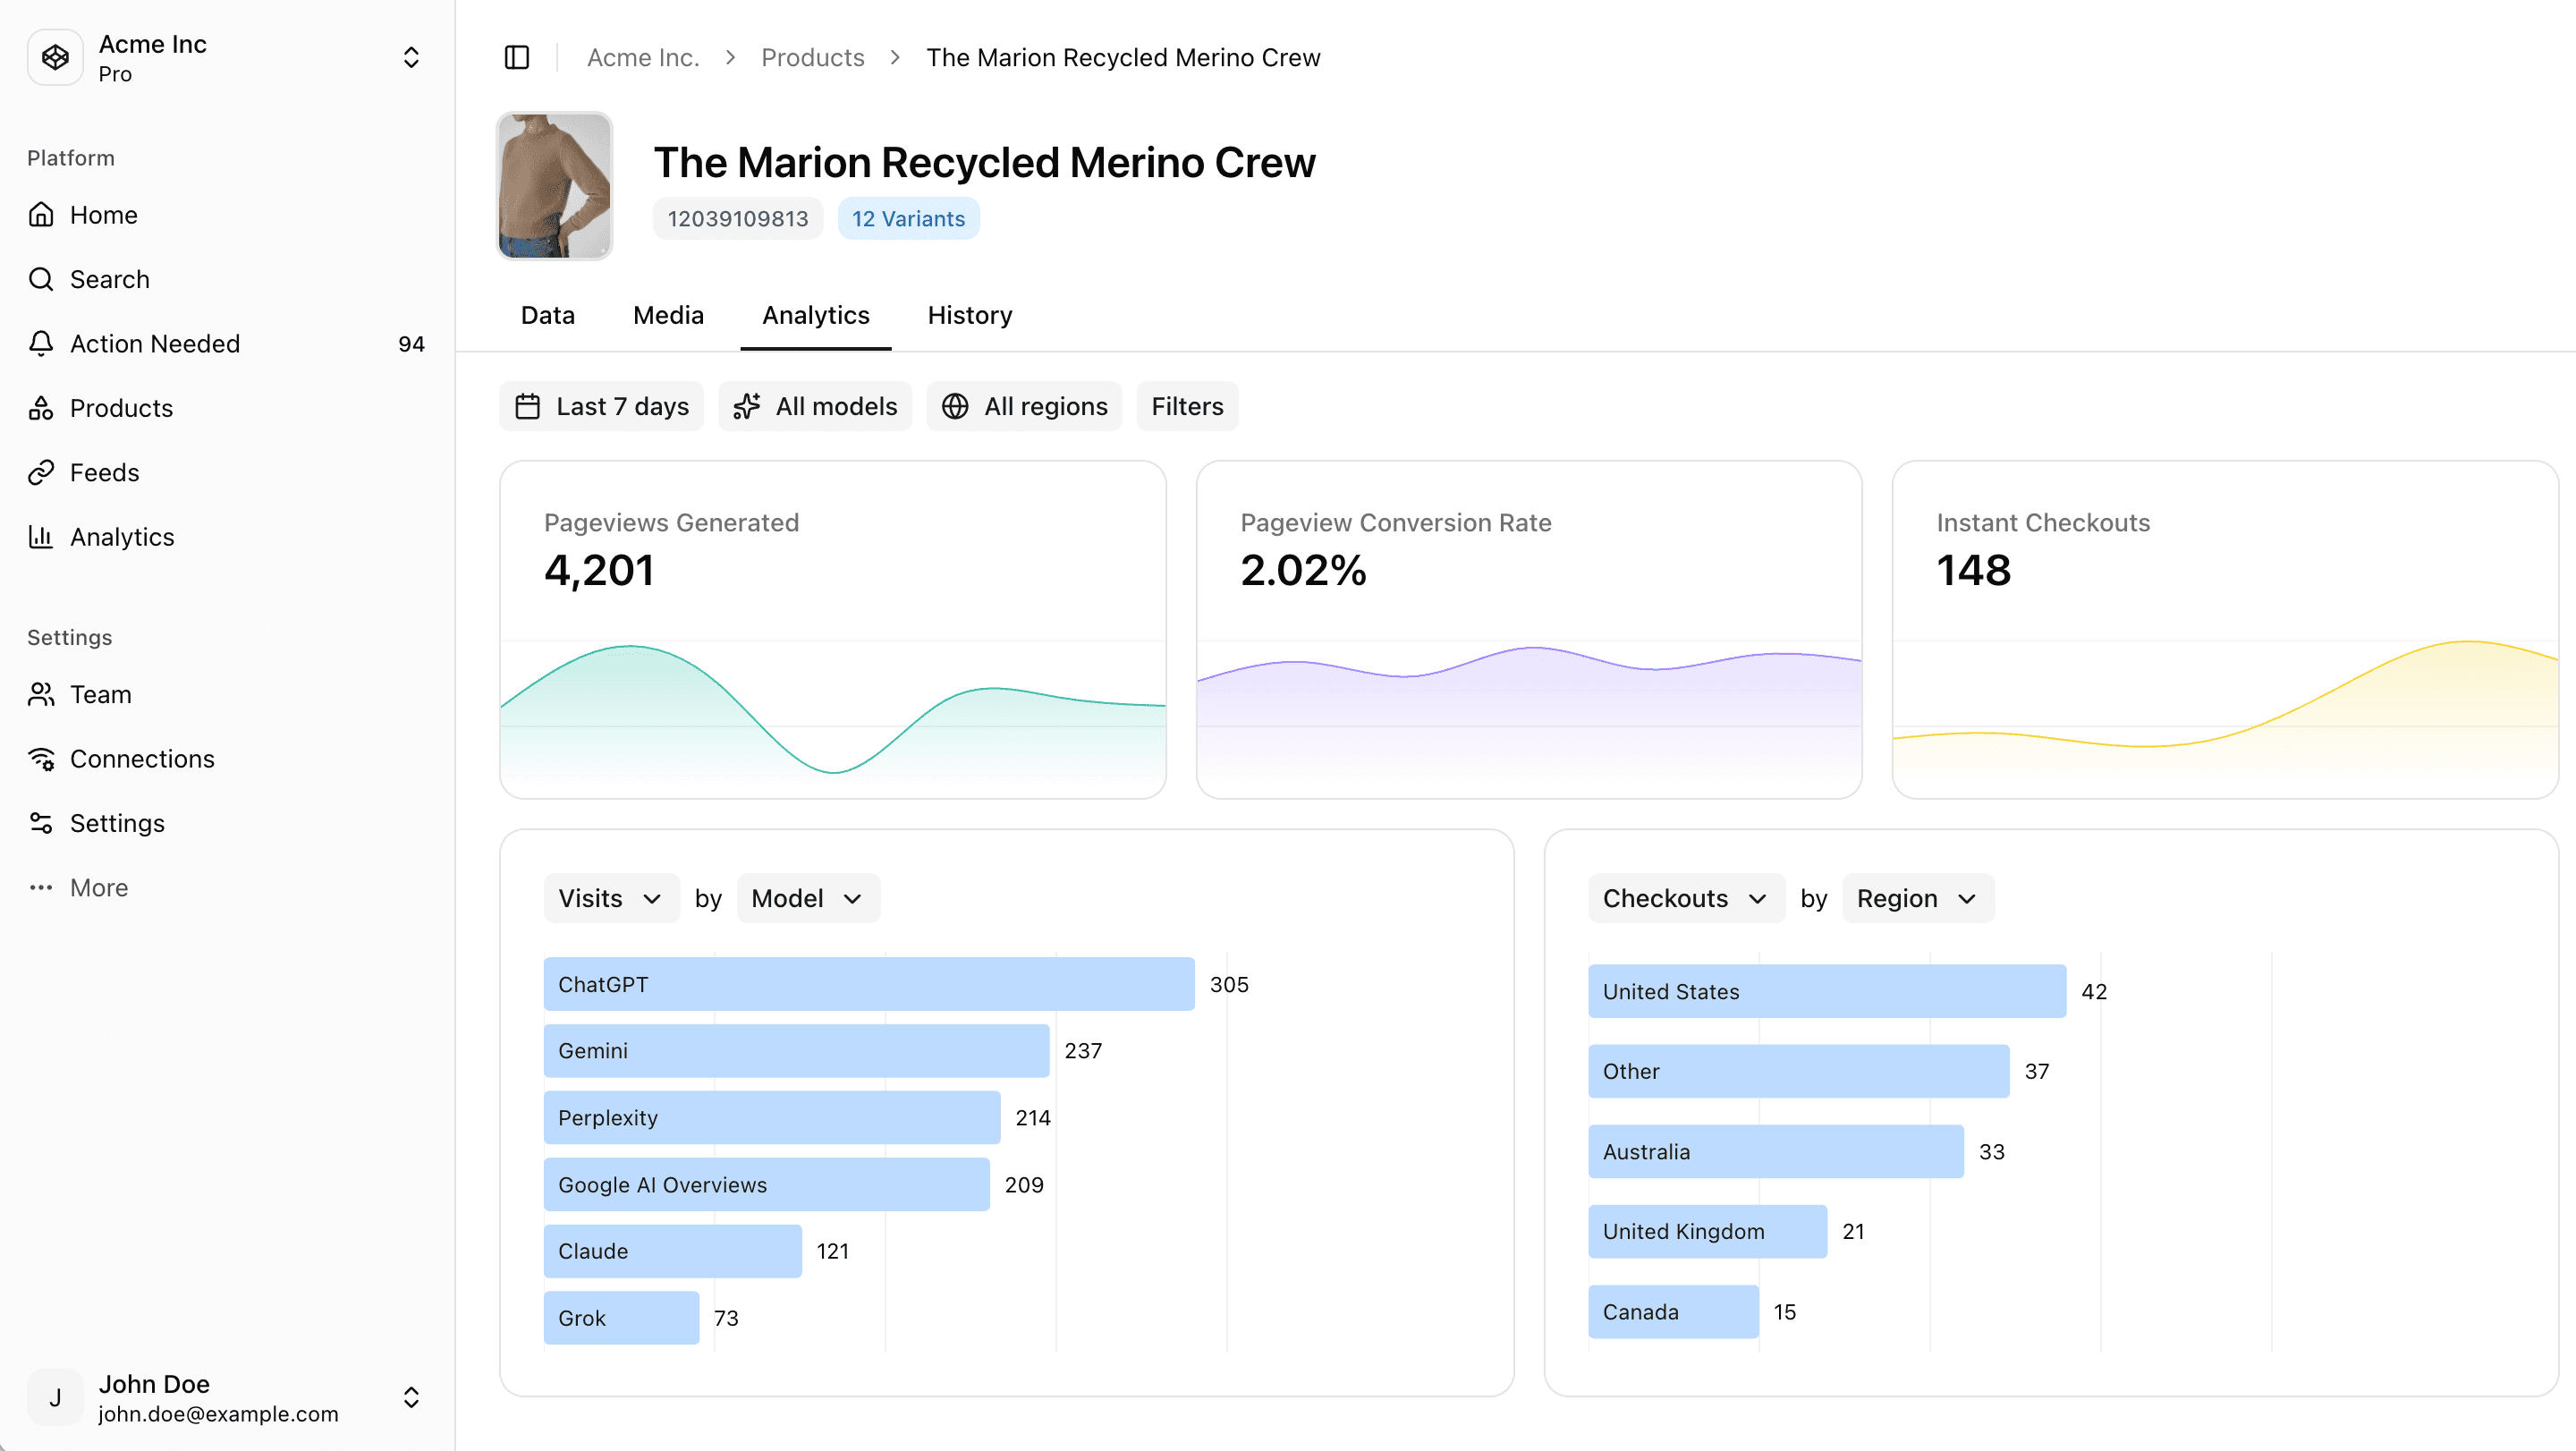Change Region grouping via dropdown
The height and width of the screenshot is (1451, 2576).
click(1916, 897)
